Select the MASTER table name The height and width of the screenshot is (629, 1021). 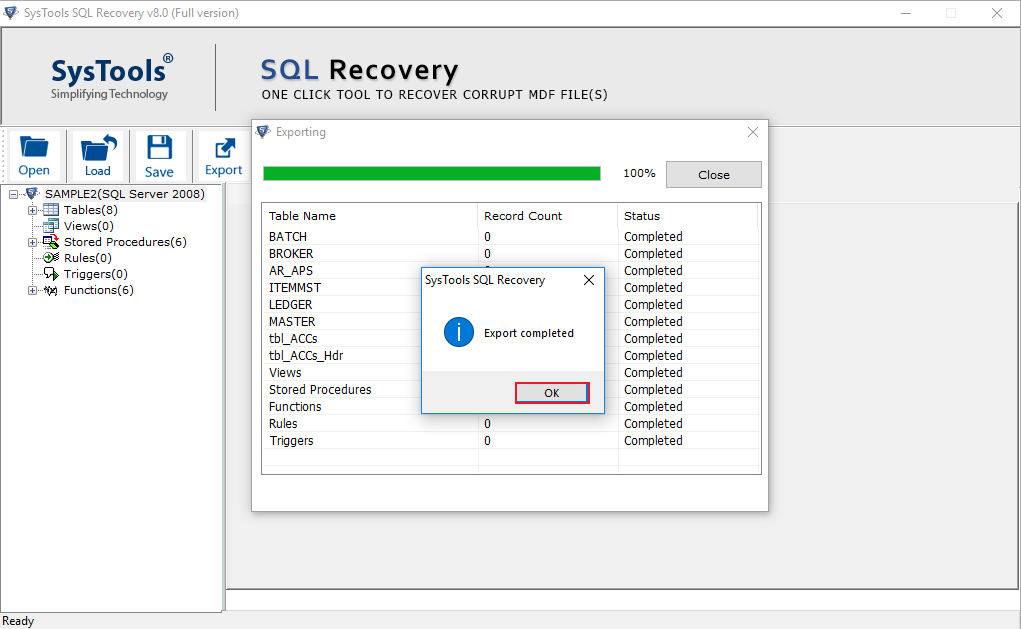292,321
